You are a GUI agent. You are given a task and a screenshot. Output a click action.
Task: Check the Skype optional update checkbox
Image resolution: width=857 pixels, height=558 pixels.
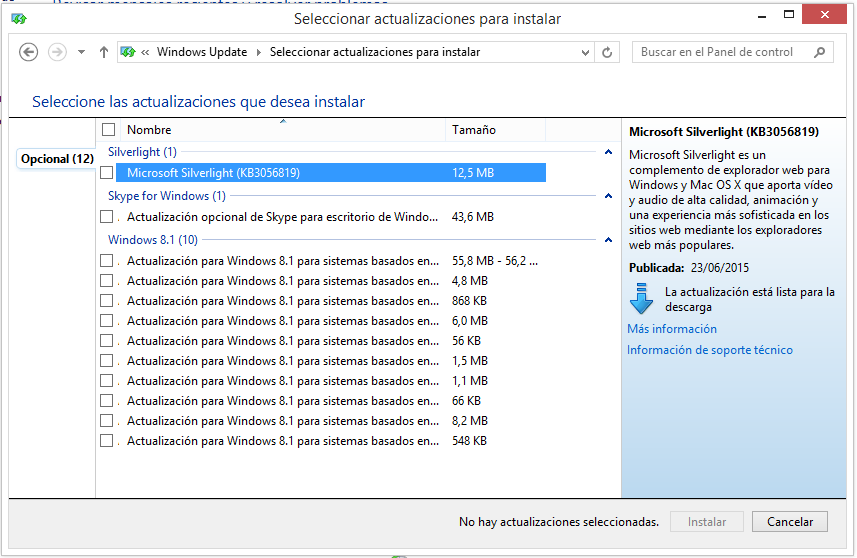pos(107,217)
